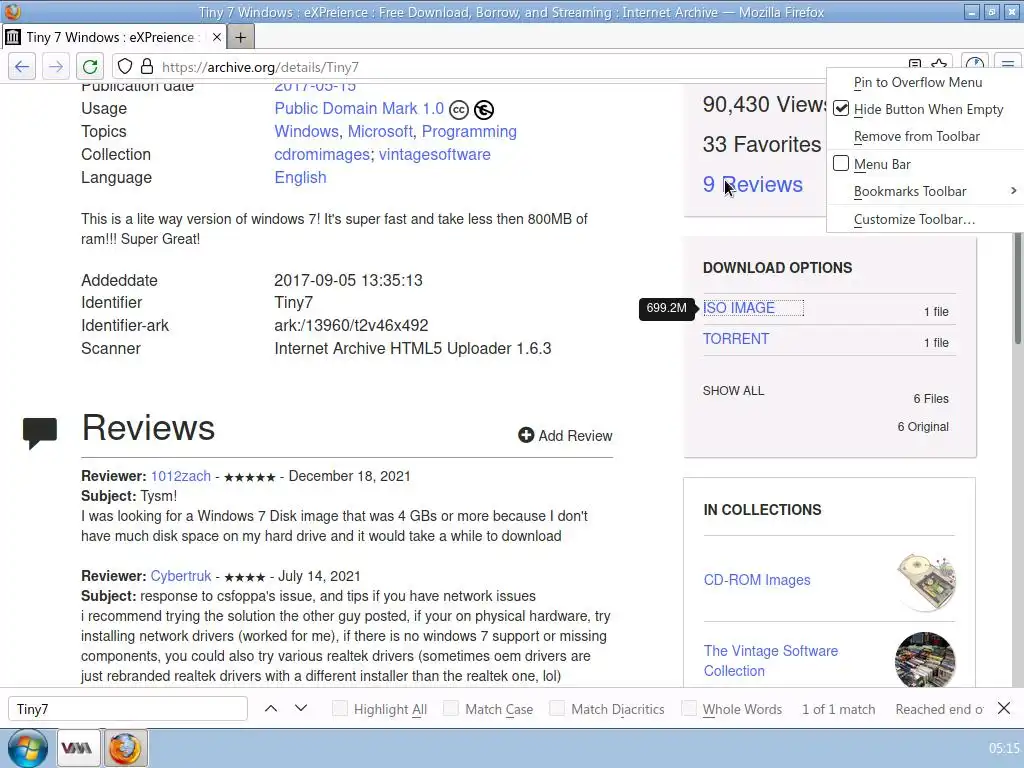Open the cdromimages collection link
1024x768 pixels.
323,154
